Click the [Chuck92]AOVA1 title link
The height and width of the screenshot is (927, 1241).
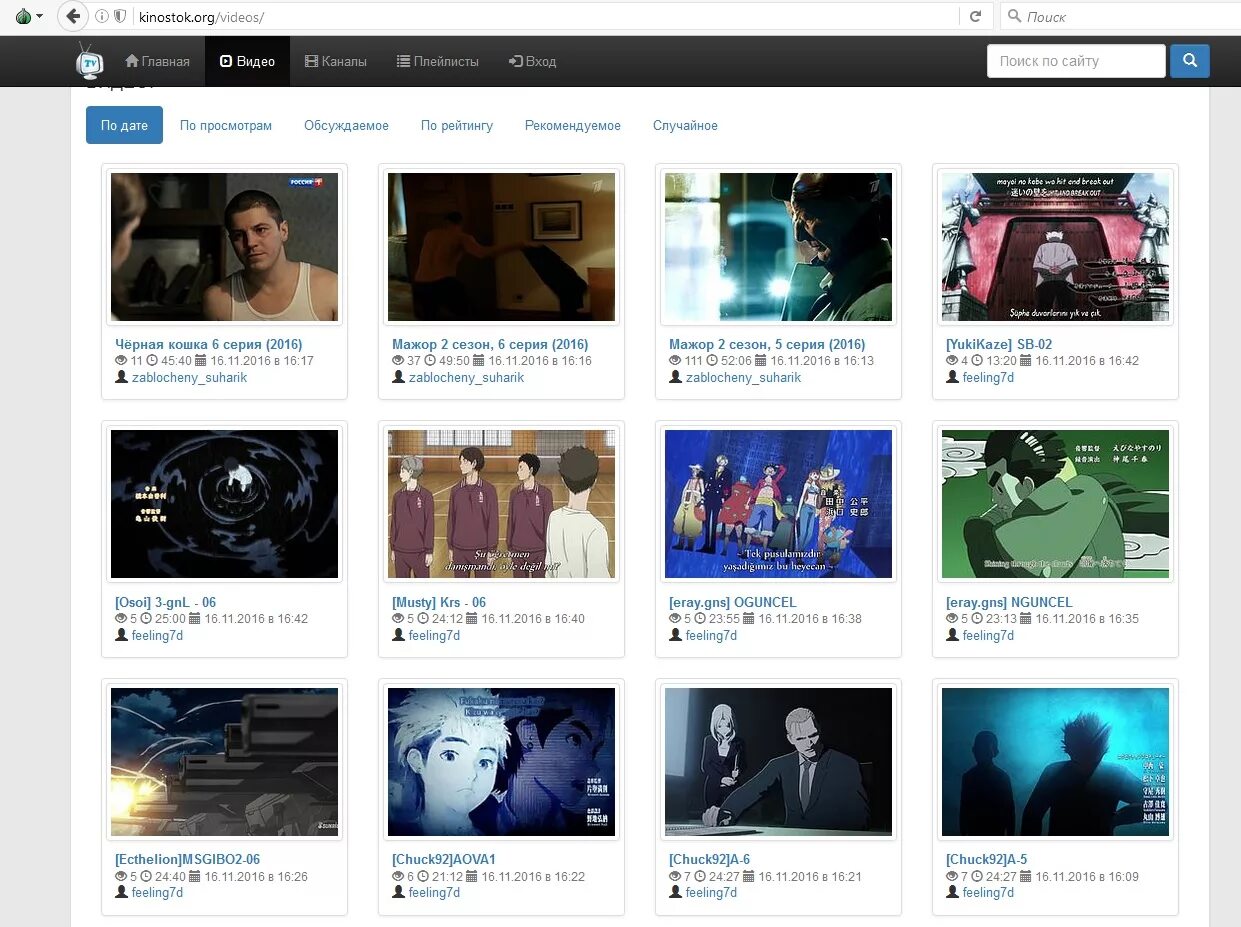pyautogui.click(x=444, y=859)
